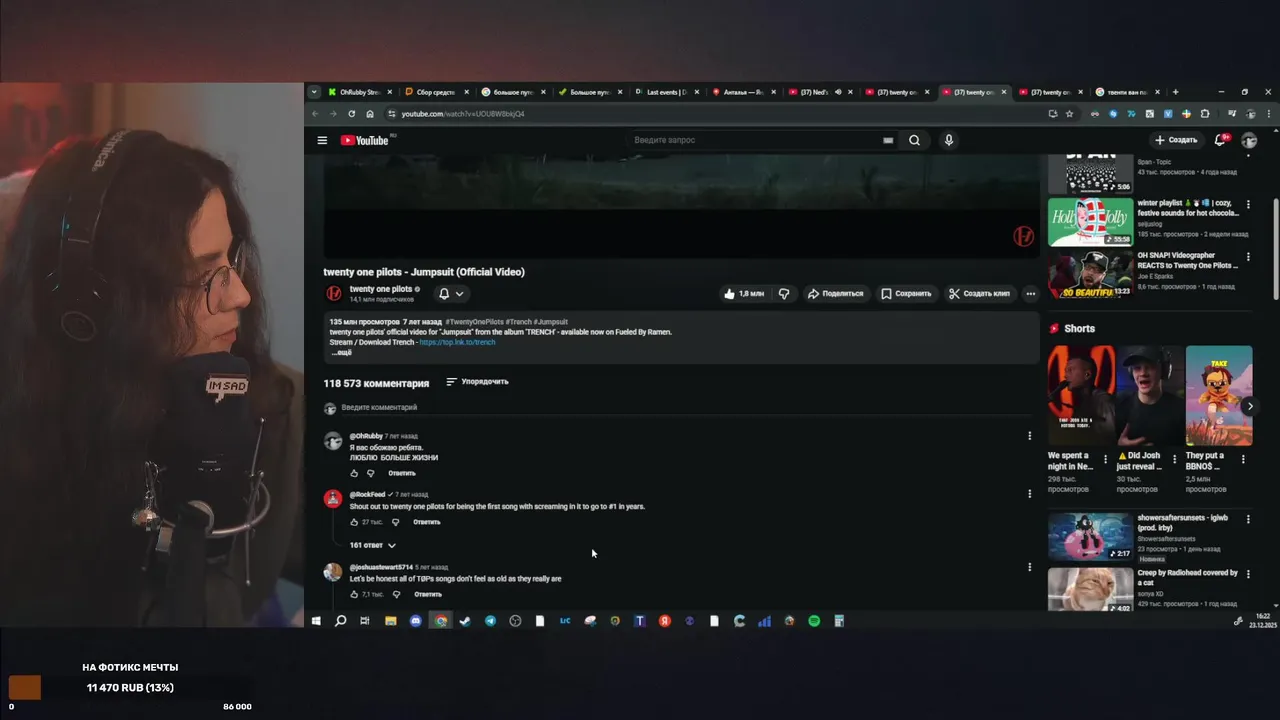This screenshot has width=1280, height=720.
Task: Click Поделиться share button
Action: [835, 293]
